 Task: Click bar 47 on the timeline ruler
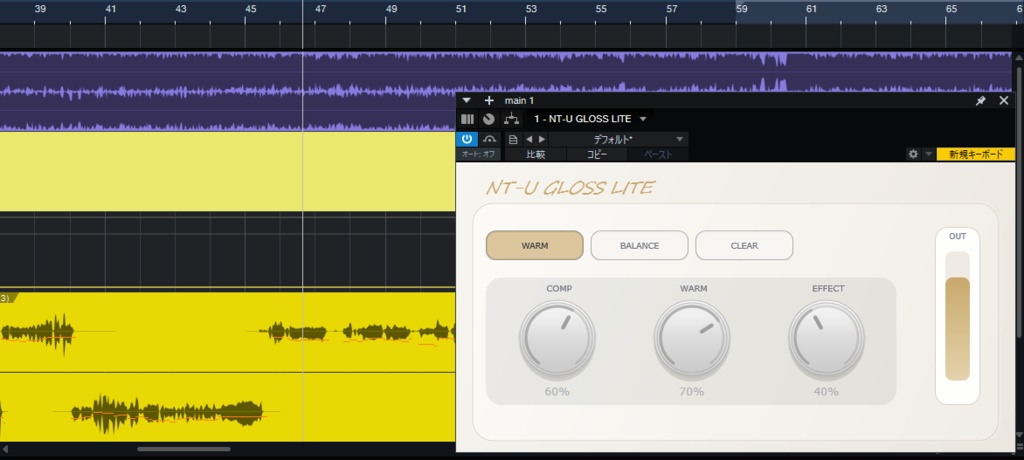click(320, 9)
